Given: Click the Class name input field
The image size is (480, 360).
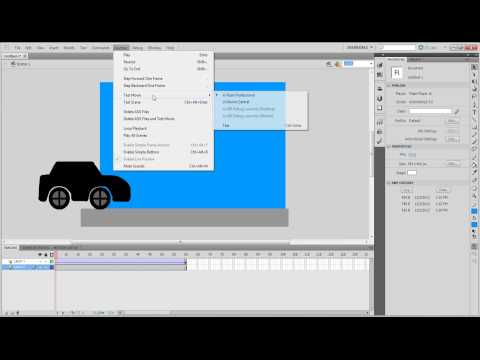Looking at the screenshot, I should coord(430,111).
